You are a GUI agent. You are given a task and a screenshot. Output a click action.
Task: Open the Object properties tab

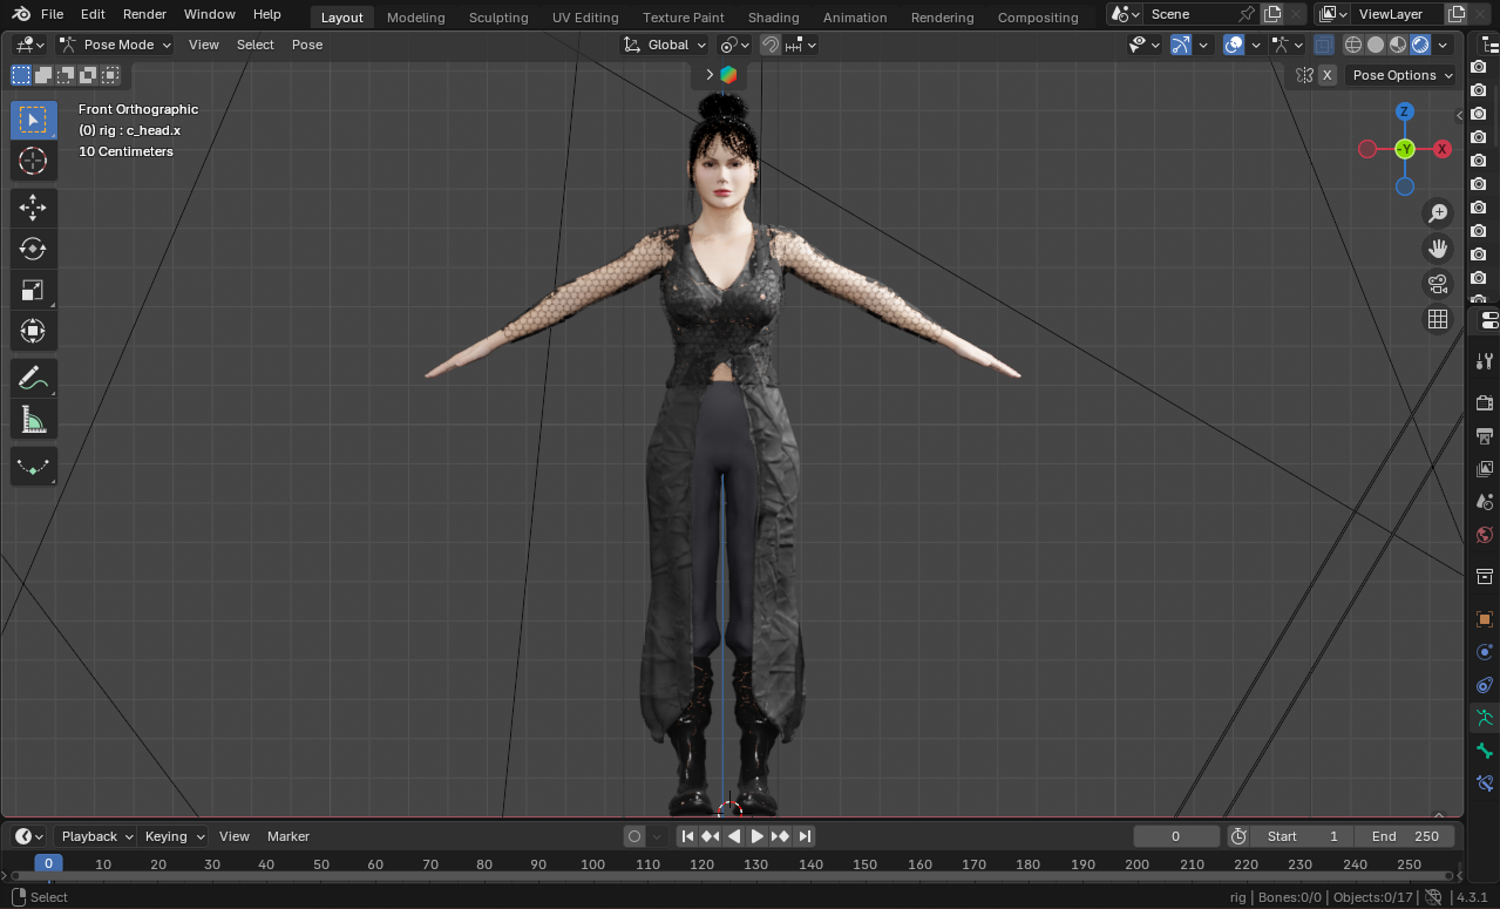click(1485, 619)
